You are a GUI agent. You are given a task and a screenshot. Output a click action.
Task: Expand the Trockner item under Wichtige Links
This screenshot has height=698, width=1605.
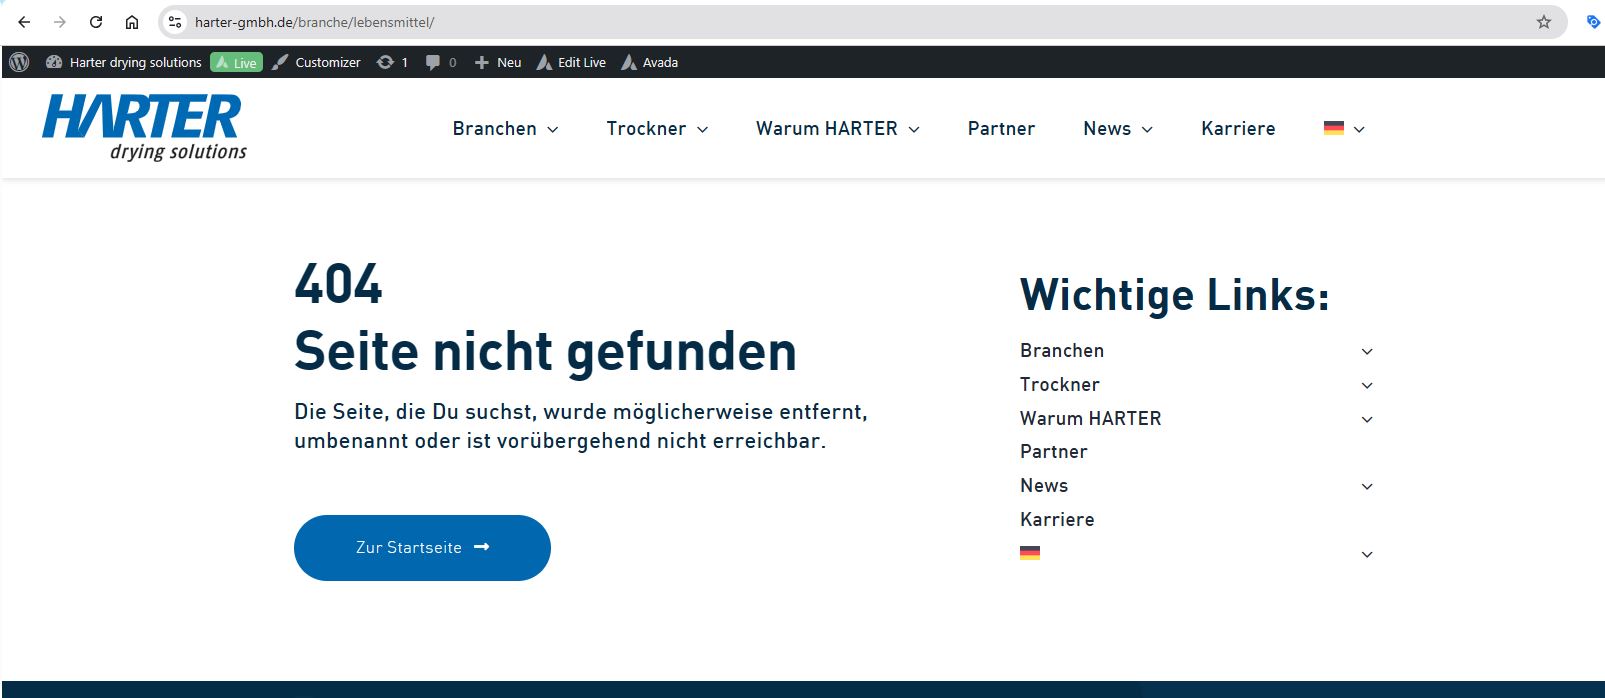click(1366, 385)
